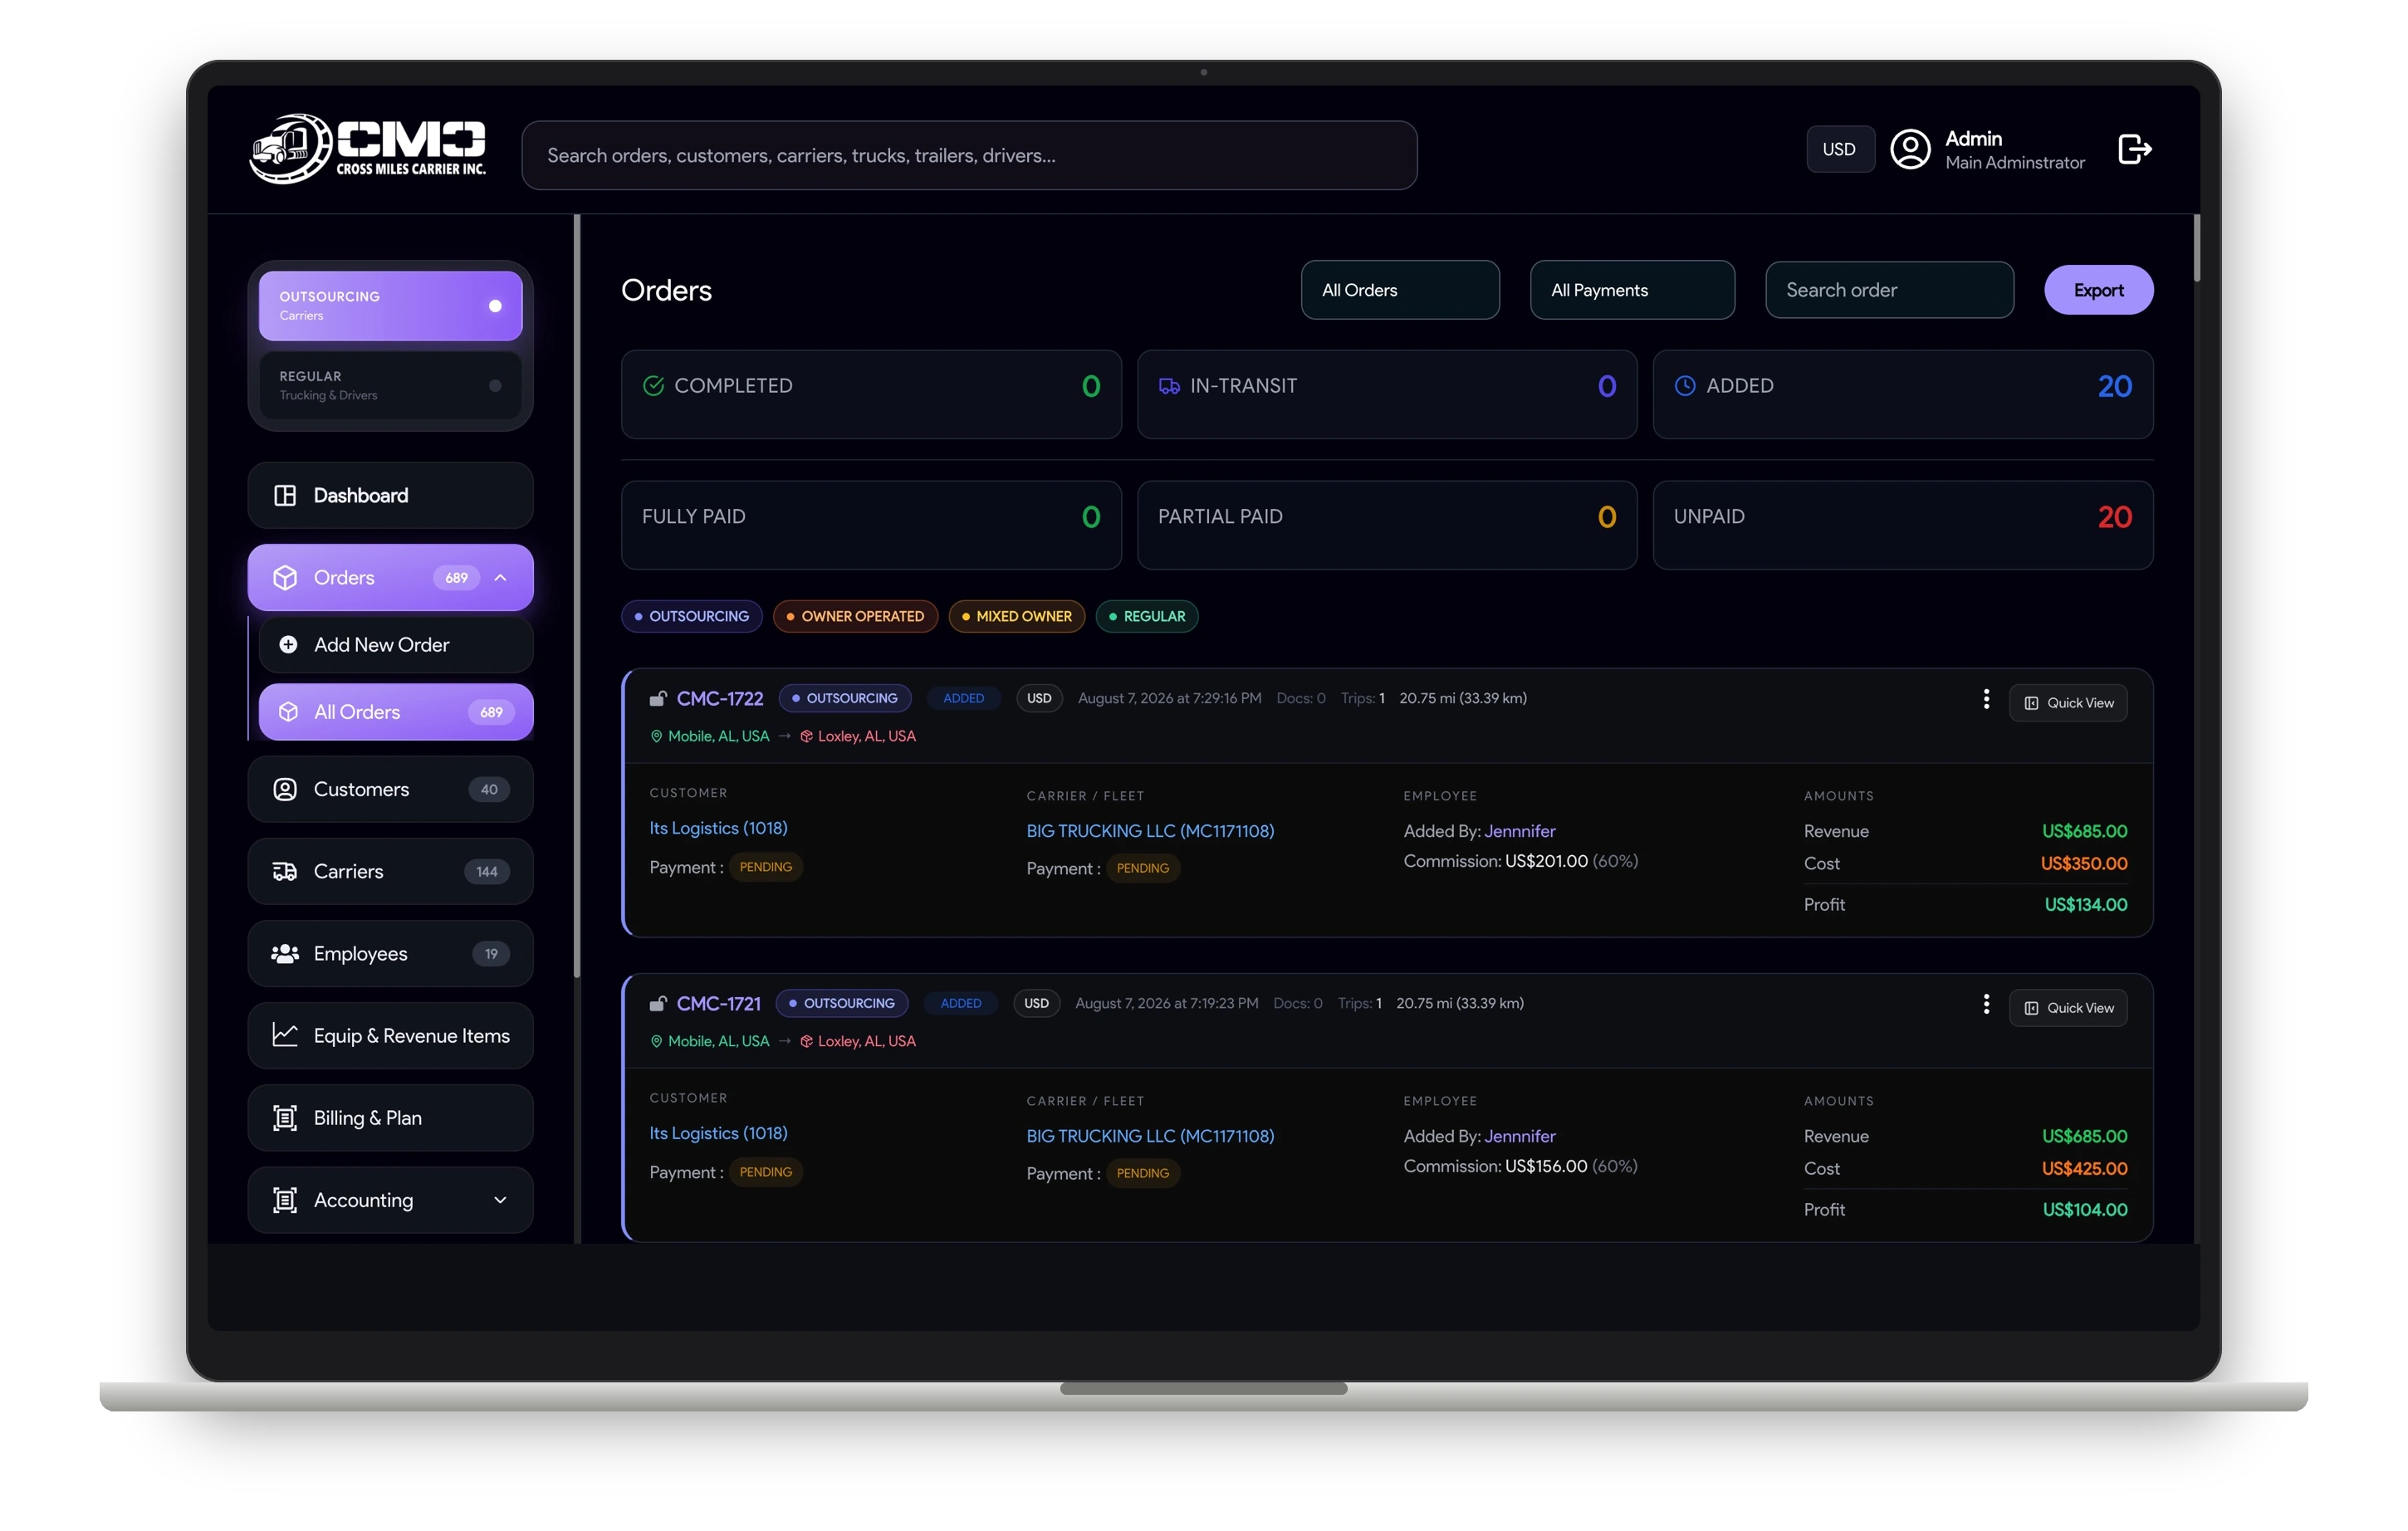Click the CMC Cross Miles Carrier logo

click(x=368, y=149)
